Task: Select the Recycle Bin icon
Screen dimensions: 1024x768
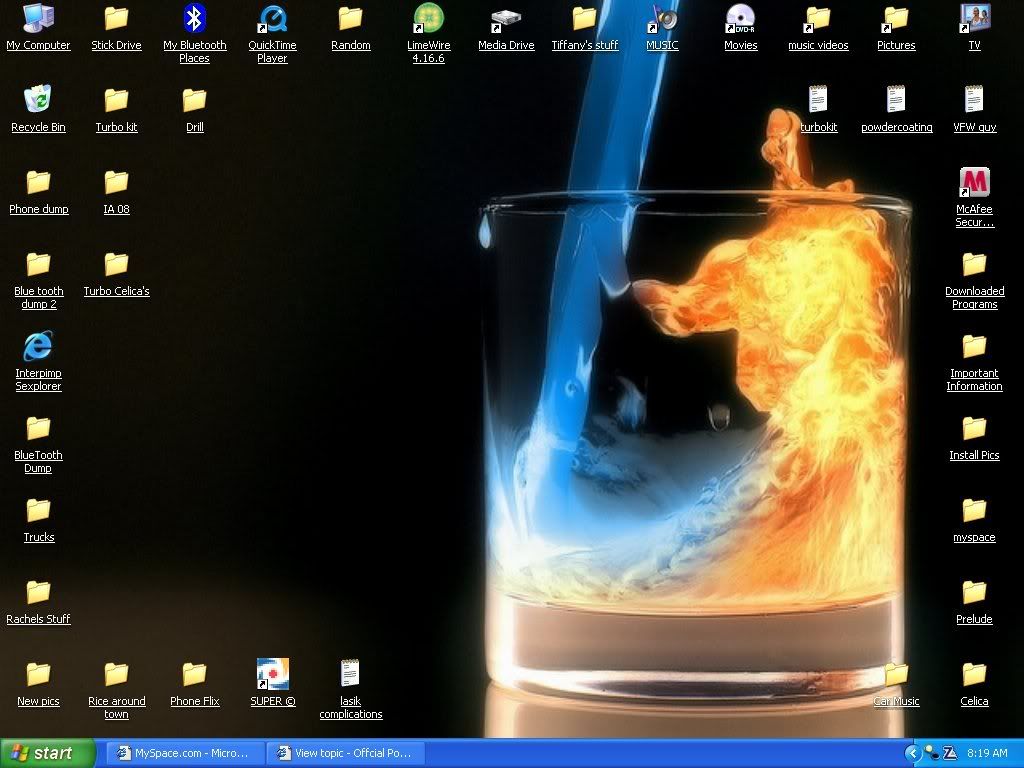Action: [x=38, y=100]
